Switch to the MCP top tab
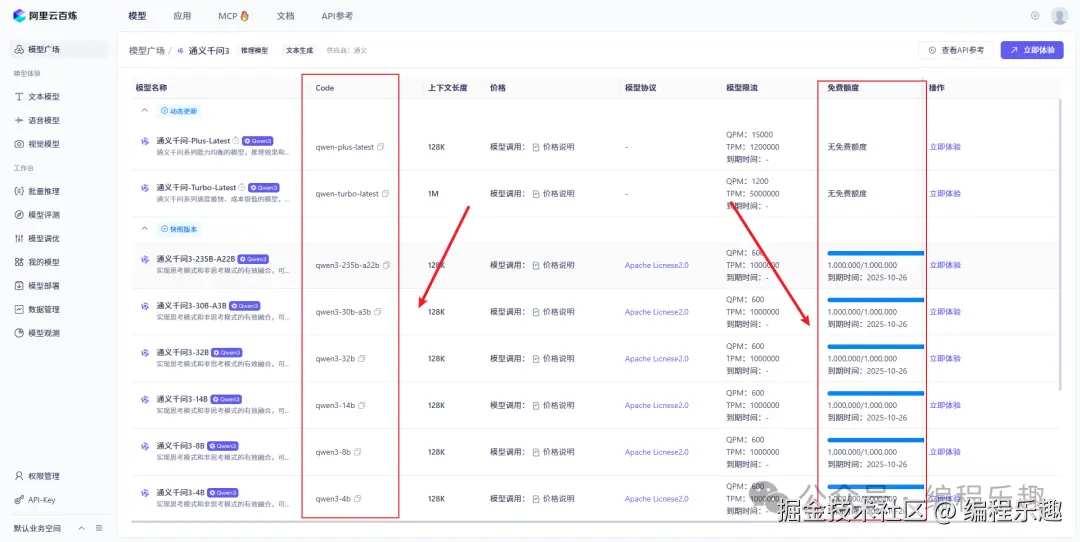 click(x=233, y=16)
